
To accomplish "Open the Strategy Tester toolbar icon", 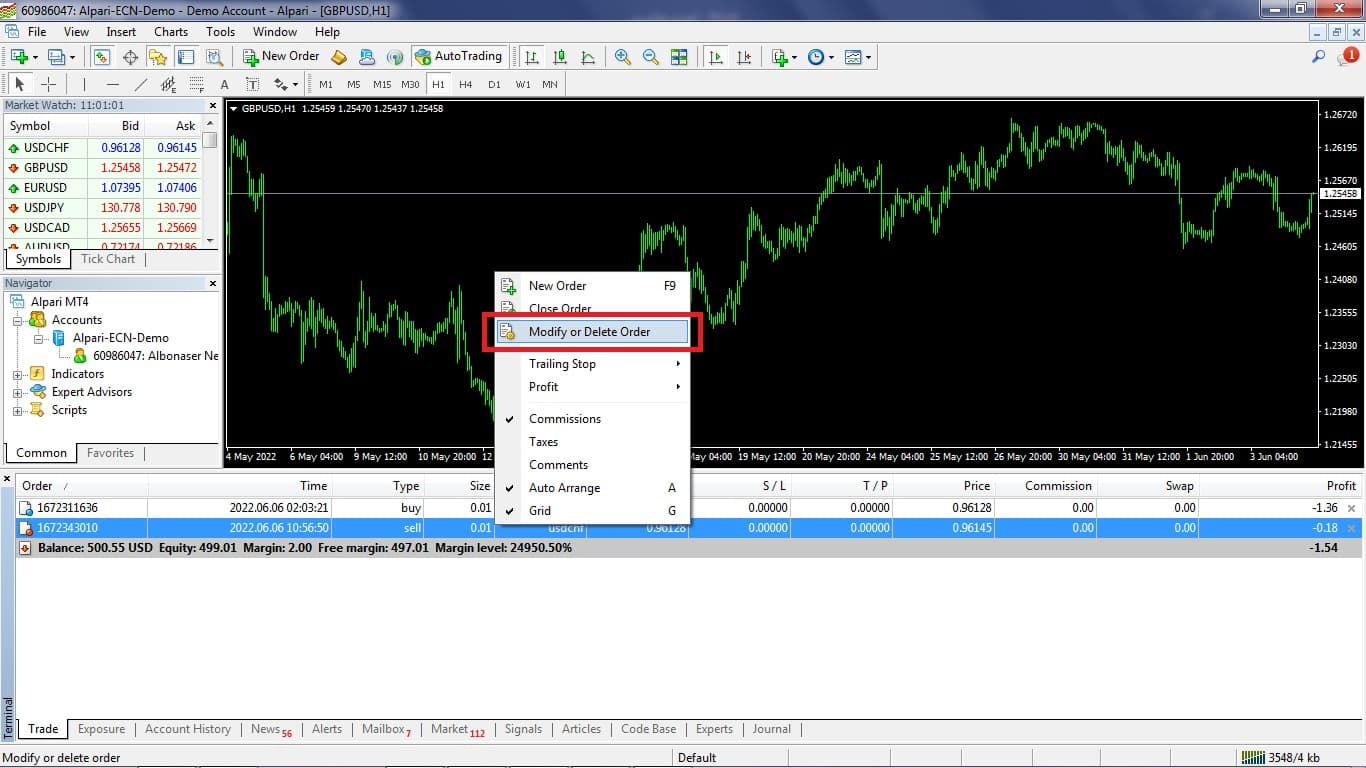I will click(x=215, y=57).
